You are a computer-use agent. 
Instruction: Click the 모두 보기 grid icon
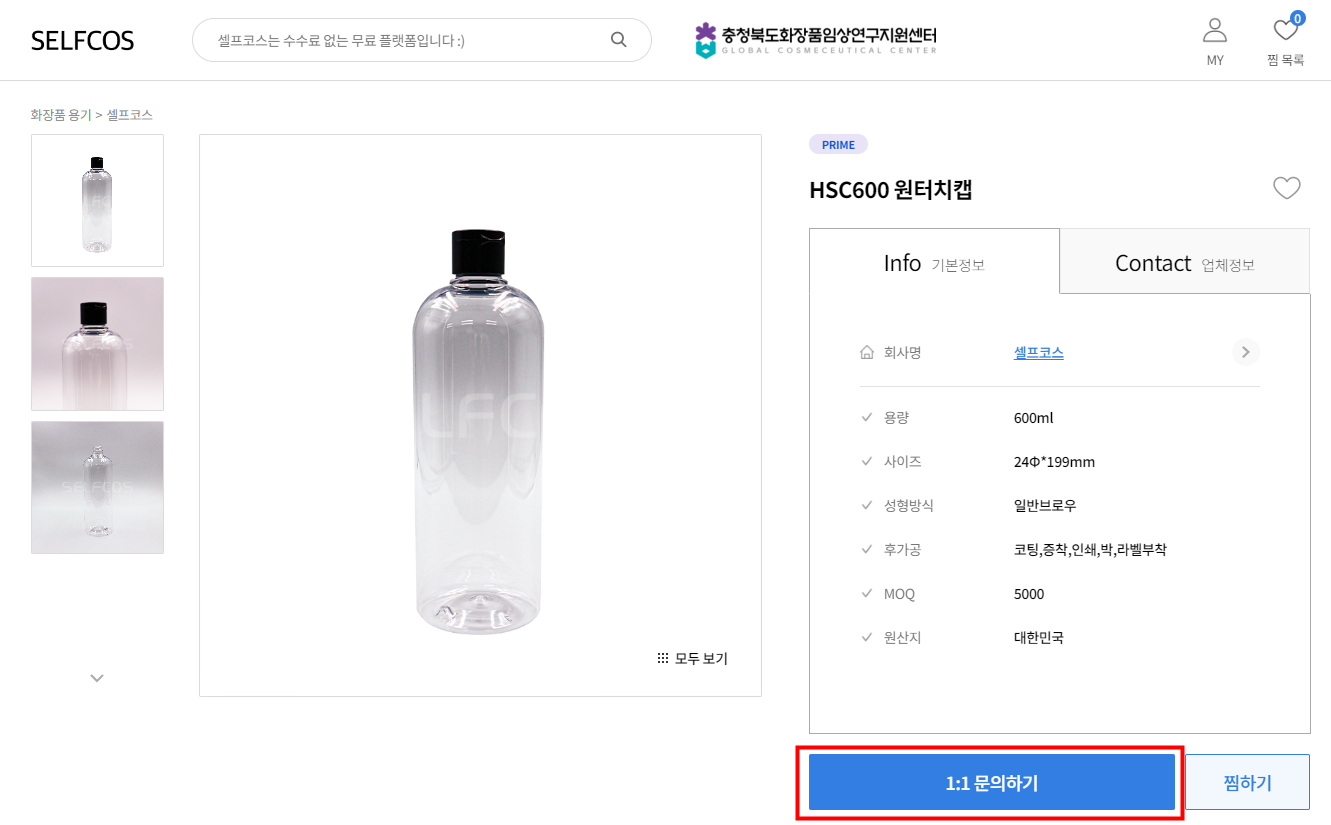pos(662,658)
